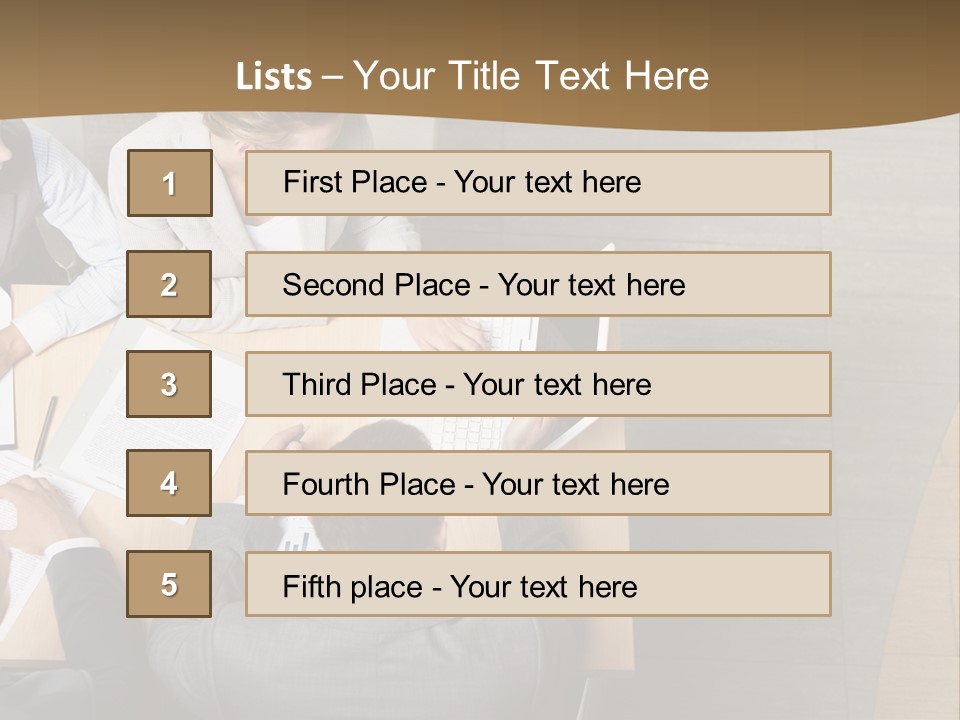Click the number 5 badge

pyautogui.click(x=170, y=584)
